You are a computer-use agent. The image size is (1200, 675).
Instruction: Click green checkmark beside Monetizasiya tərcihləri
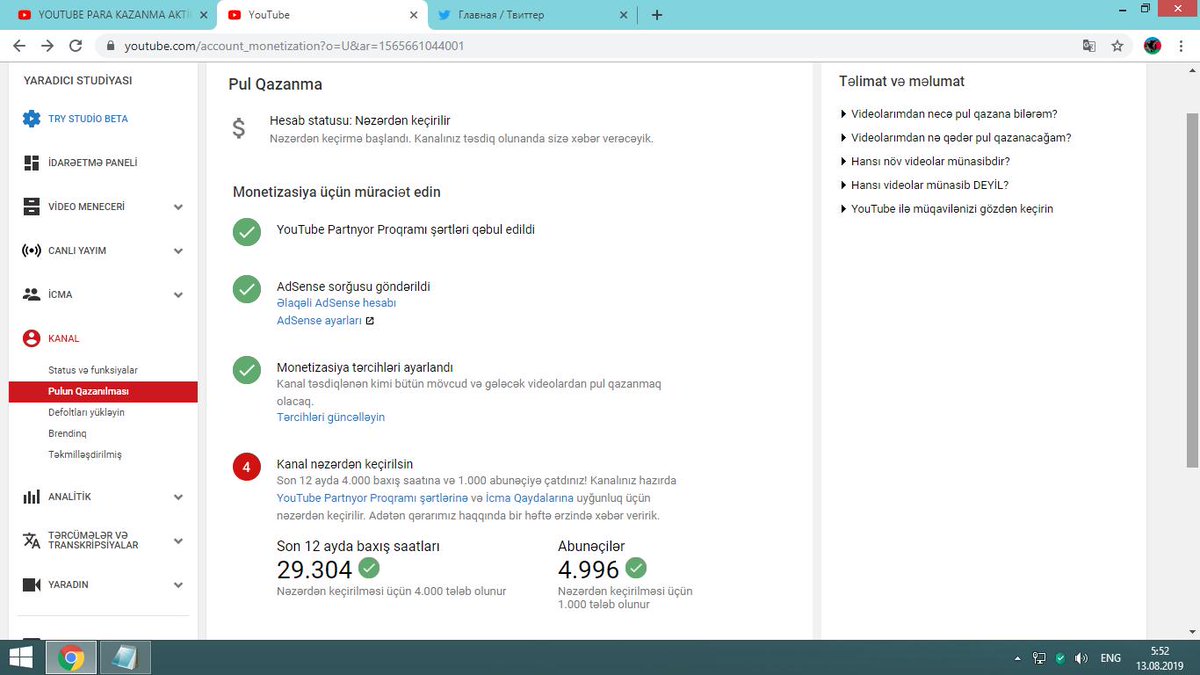(246, 369)
